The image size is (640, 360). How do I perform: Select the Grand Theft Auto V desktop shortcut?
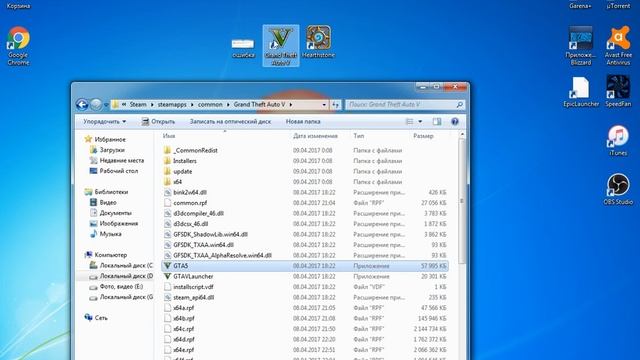(281, 46)
